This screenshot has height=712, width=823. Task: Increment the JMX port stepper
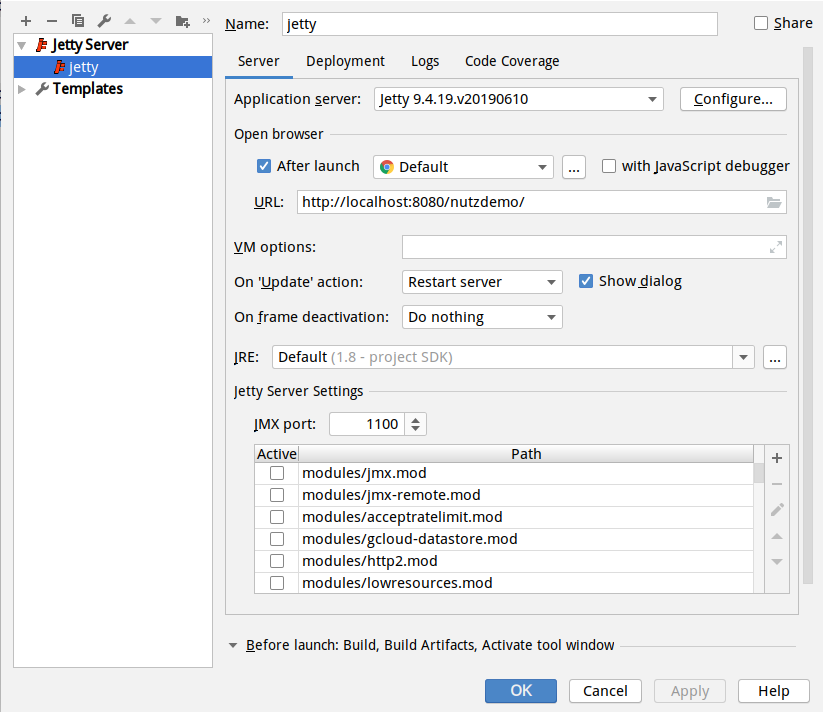point(416,420)
